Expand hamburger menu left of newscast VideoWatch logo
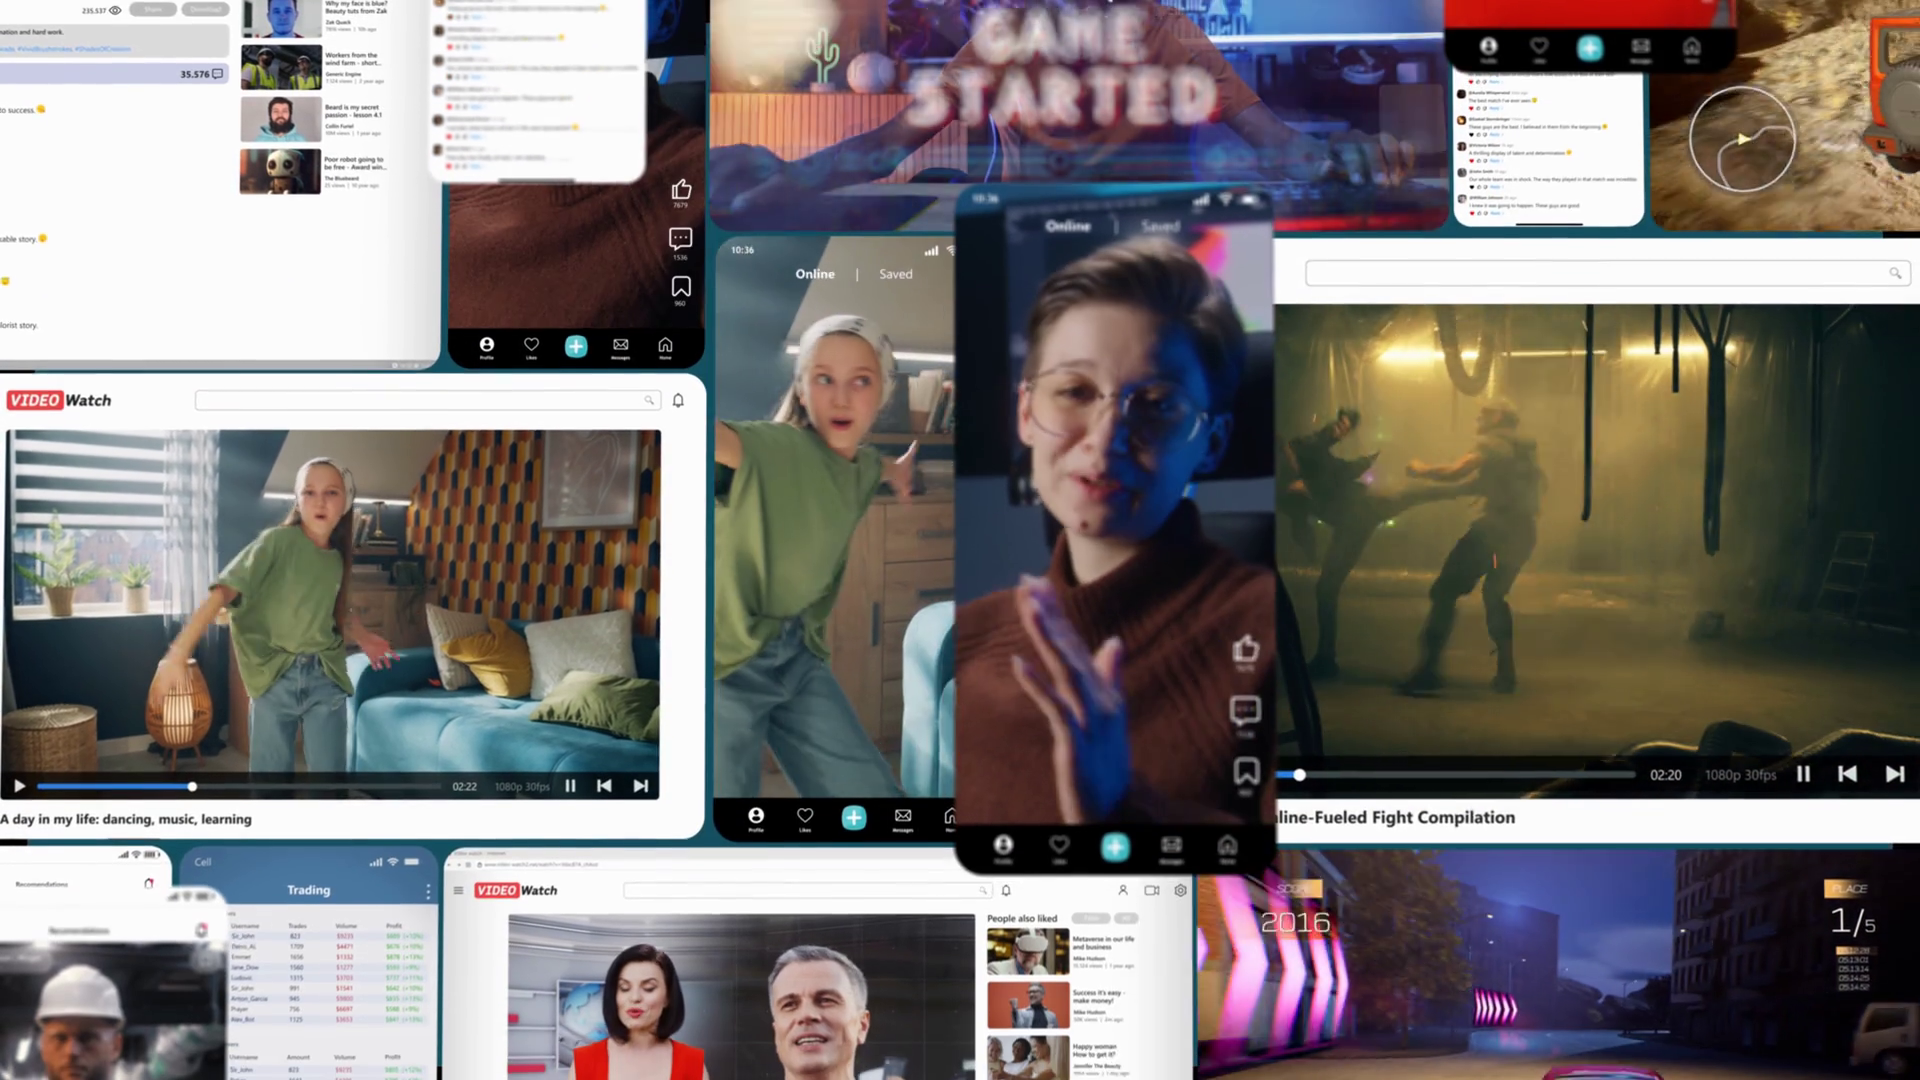Viewport: 1920px width, 1080px height. click(x=458, y=890)
